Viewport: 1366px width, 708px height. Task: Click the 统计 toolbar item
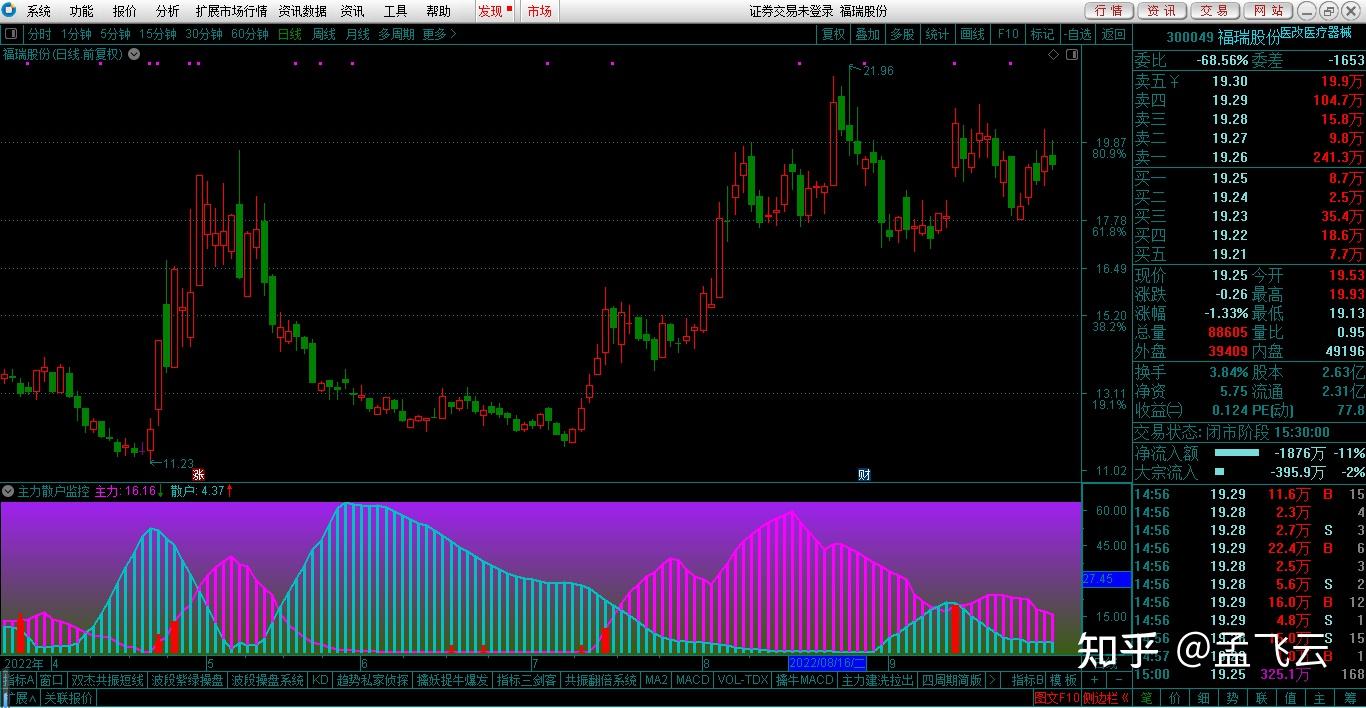[937, 34]
